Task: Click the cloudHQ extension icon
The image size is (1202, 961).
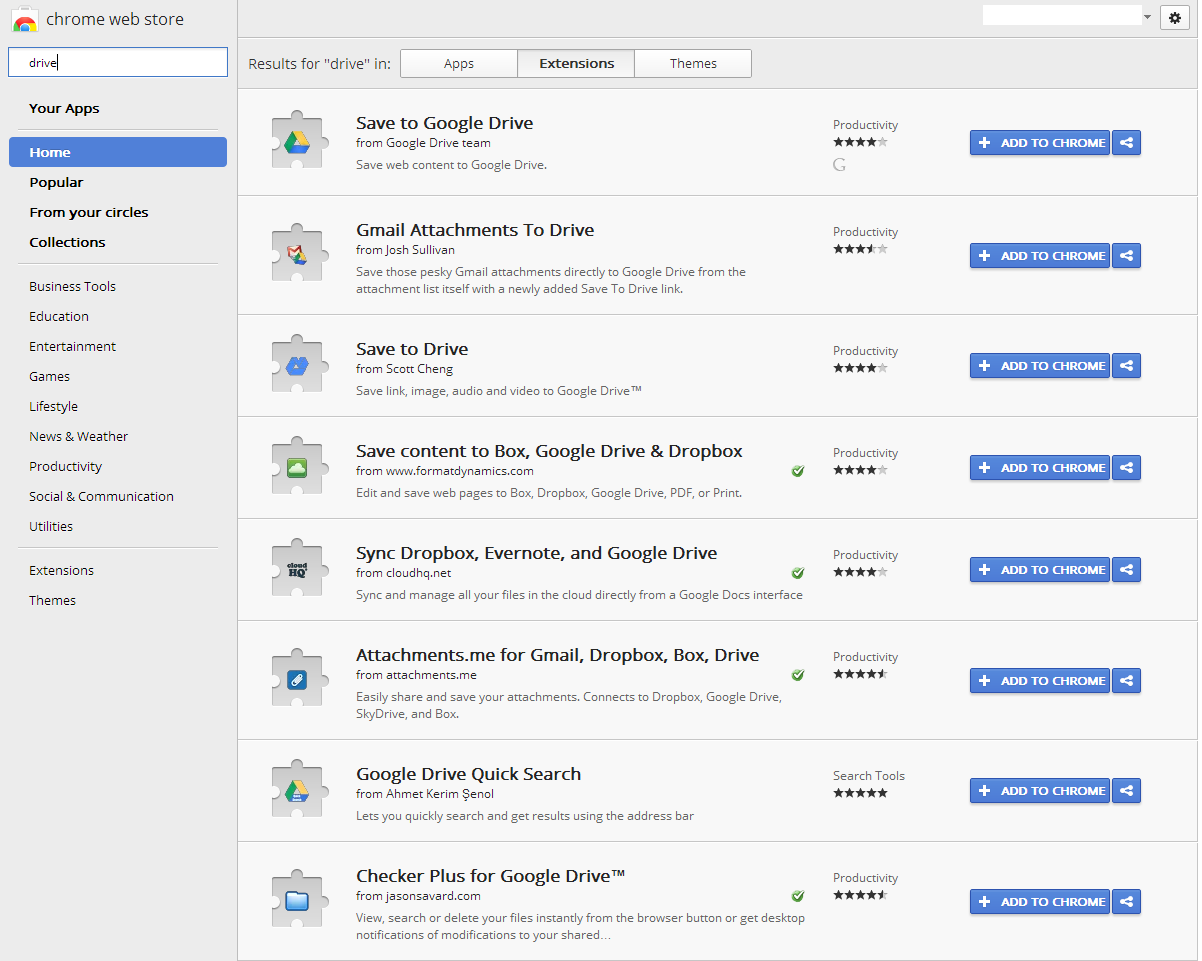Action: pos(299,566)
